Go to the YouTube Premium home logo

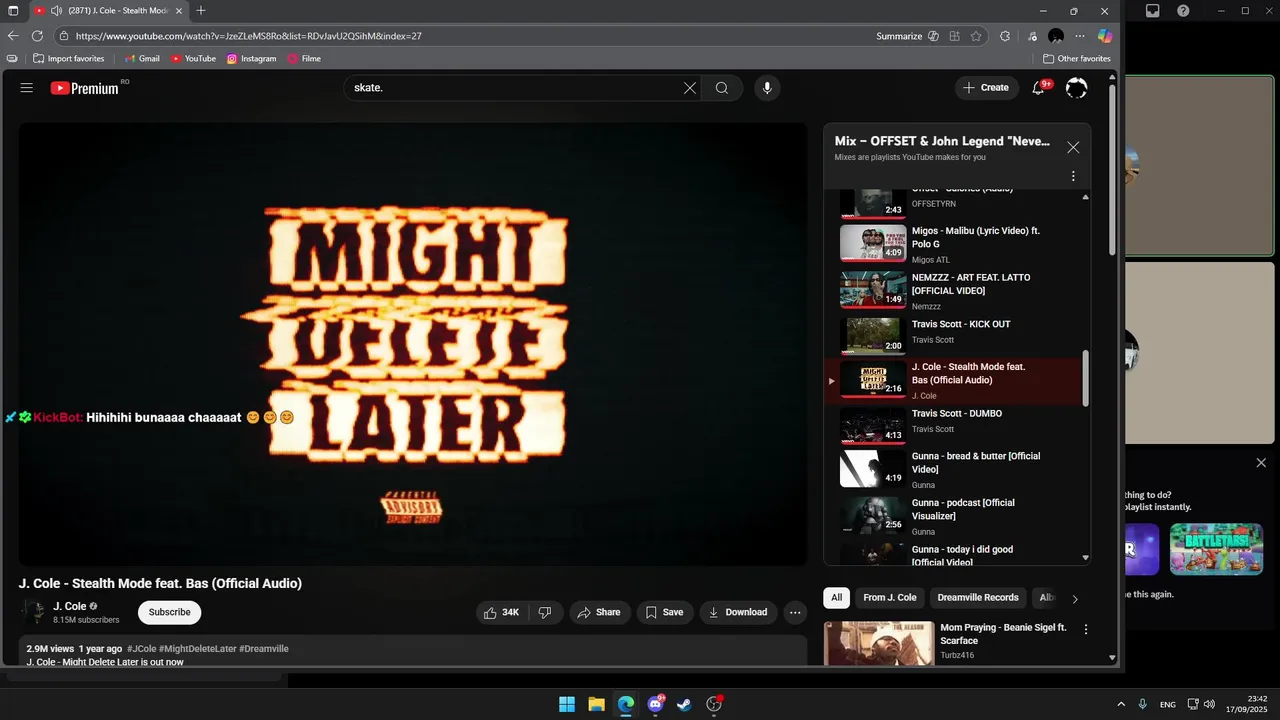point(85,88)
